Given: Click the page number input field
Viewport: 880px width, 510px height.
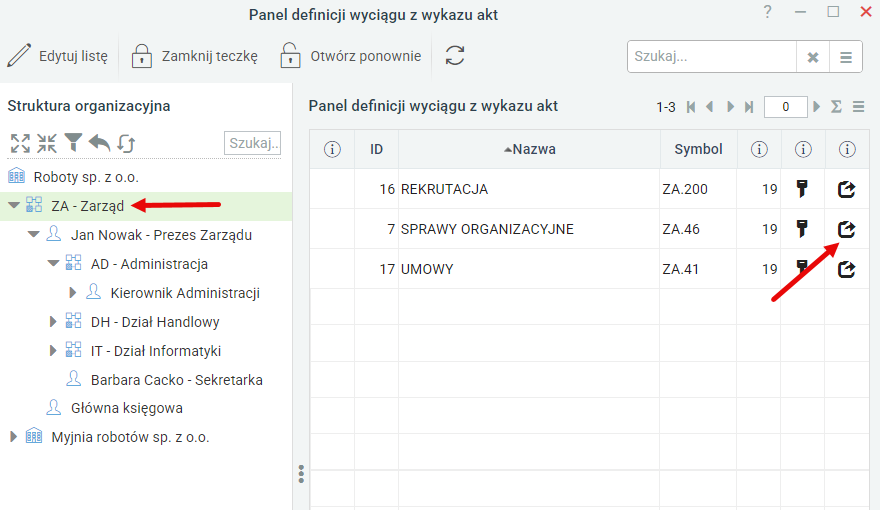Looking at the screenshot, I should 786,107.
